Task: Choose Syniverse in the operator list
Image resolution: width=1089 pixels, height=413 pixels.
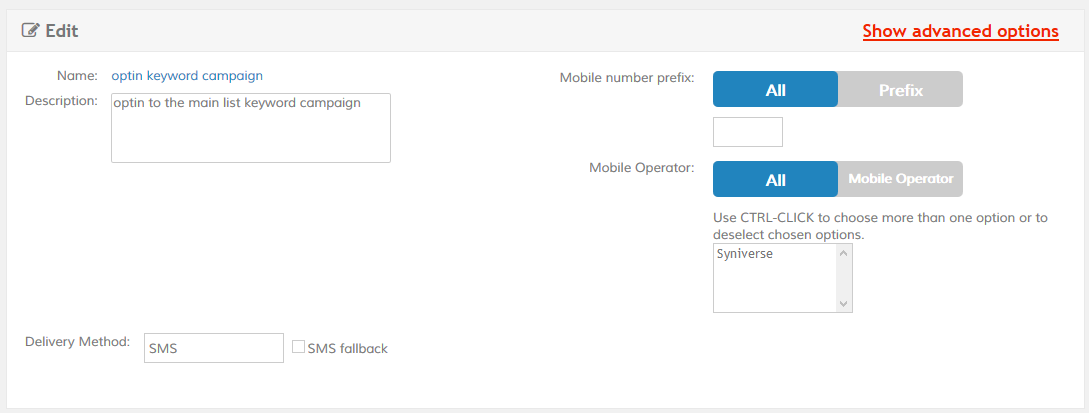Action: point(745,254)
